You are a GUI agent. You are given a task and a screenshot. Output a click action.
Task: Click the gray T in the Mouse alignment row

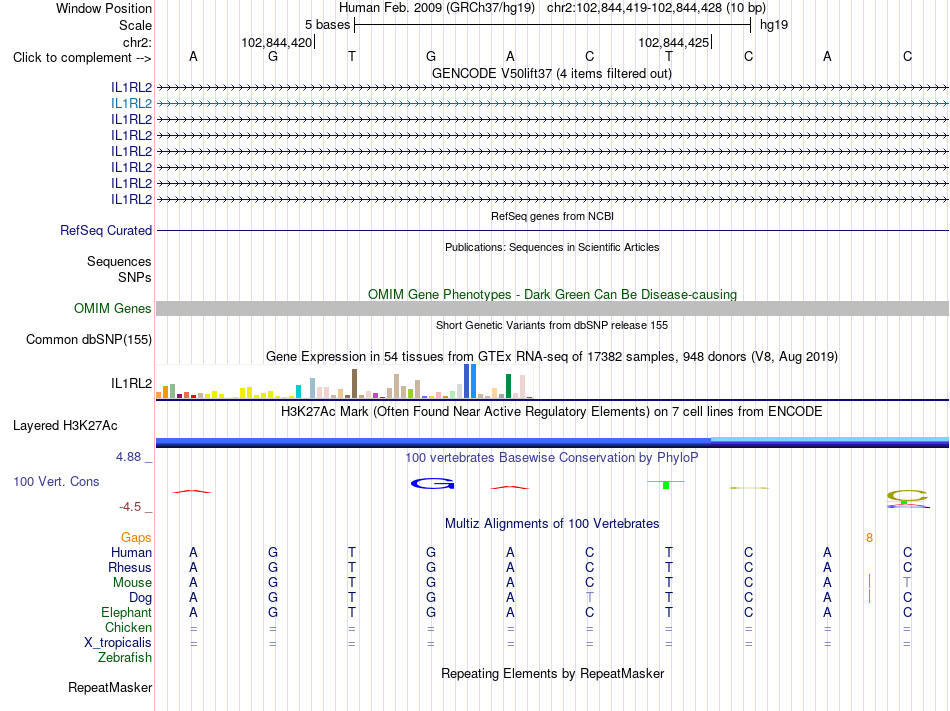pos(907,582)
